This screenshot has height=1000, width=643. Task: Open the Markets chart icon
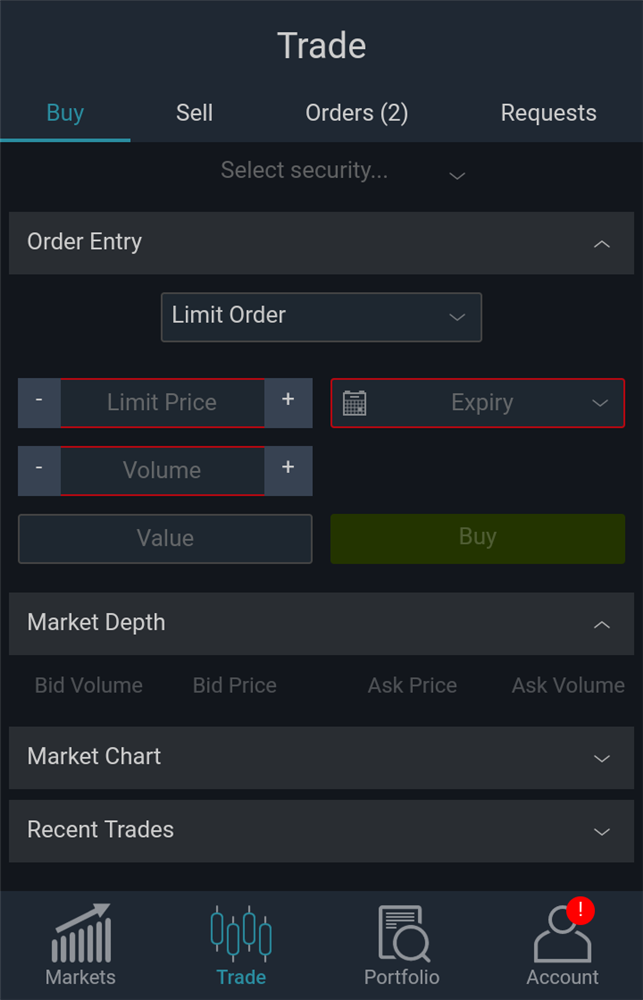tap(81, 933)
